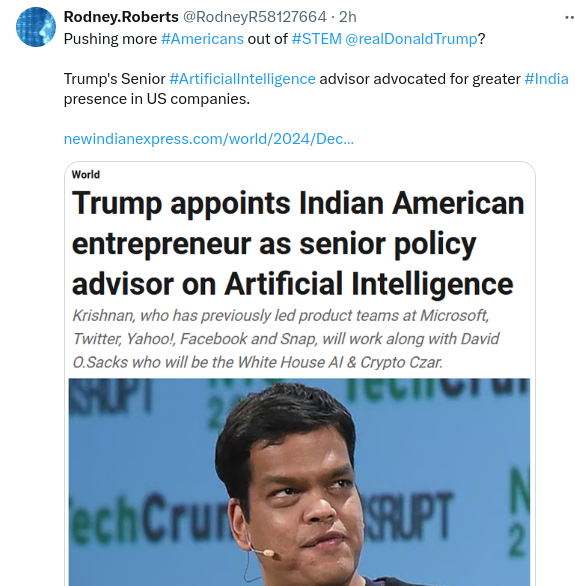Open the #STEM hashtag
The height and width of the screenshot is (586, 575).
[316, 38]
